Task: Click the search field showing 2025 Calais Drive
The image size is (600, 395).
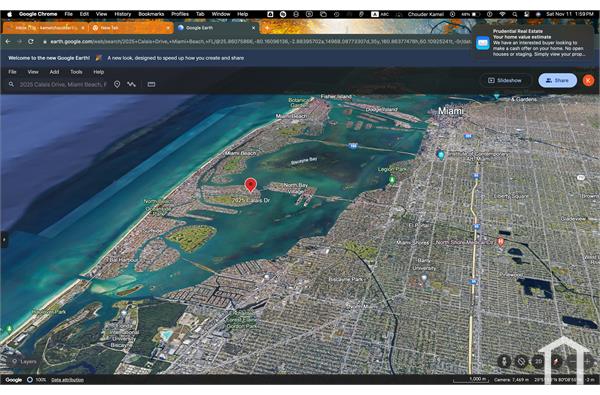Action: pos(63,84)
